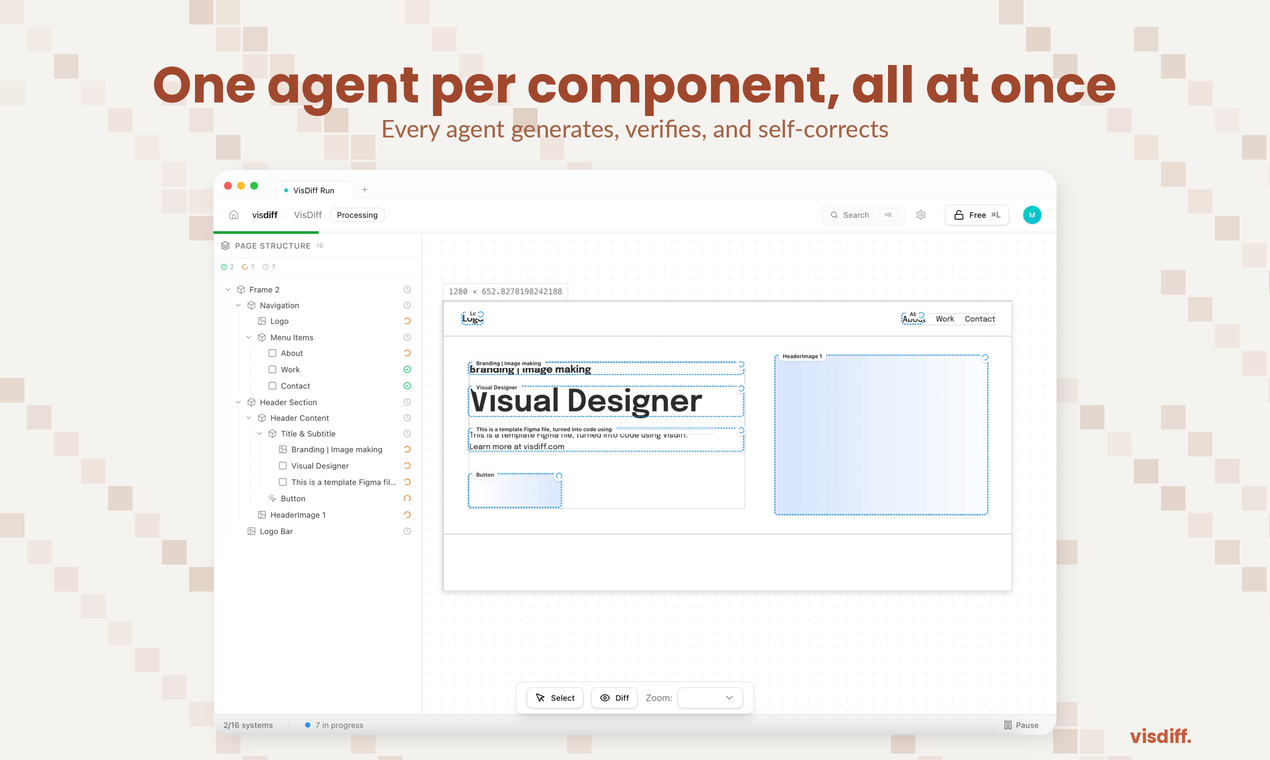Click clock status icon for Logo Bar

[407, 531]
